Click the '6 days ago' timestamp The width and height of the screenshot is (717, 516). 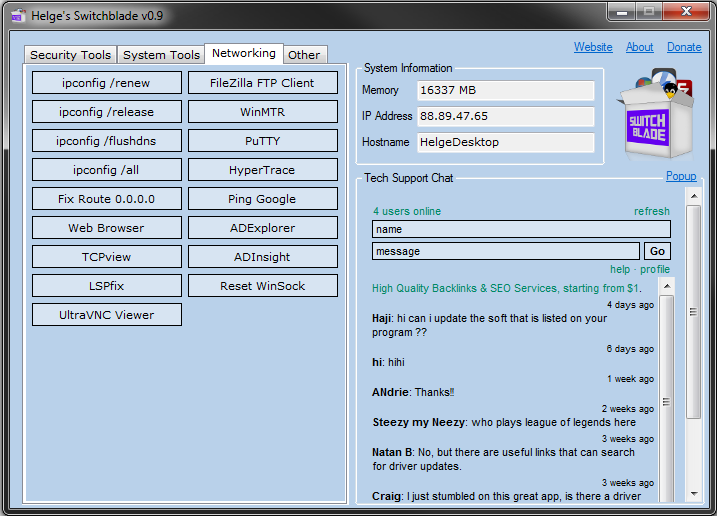(x=630, y=349)
